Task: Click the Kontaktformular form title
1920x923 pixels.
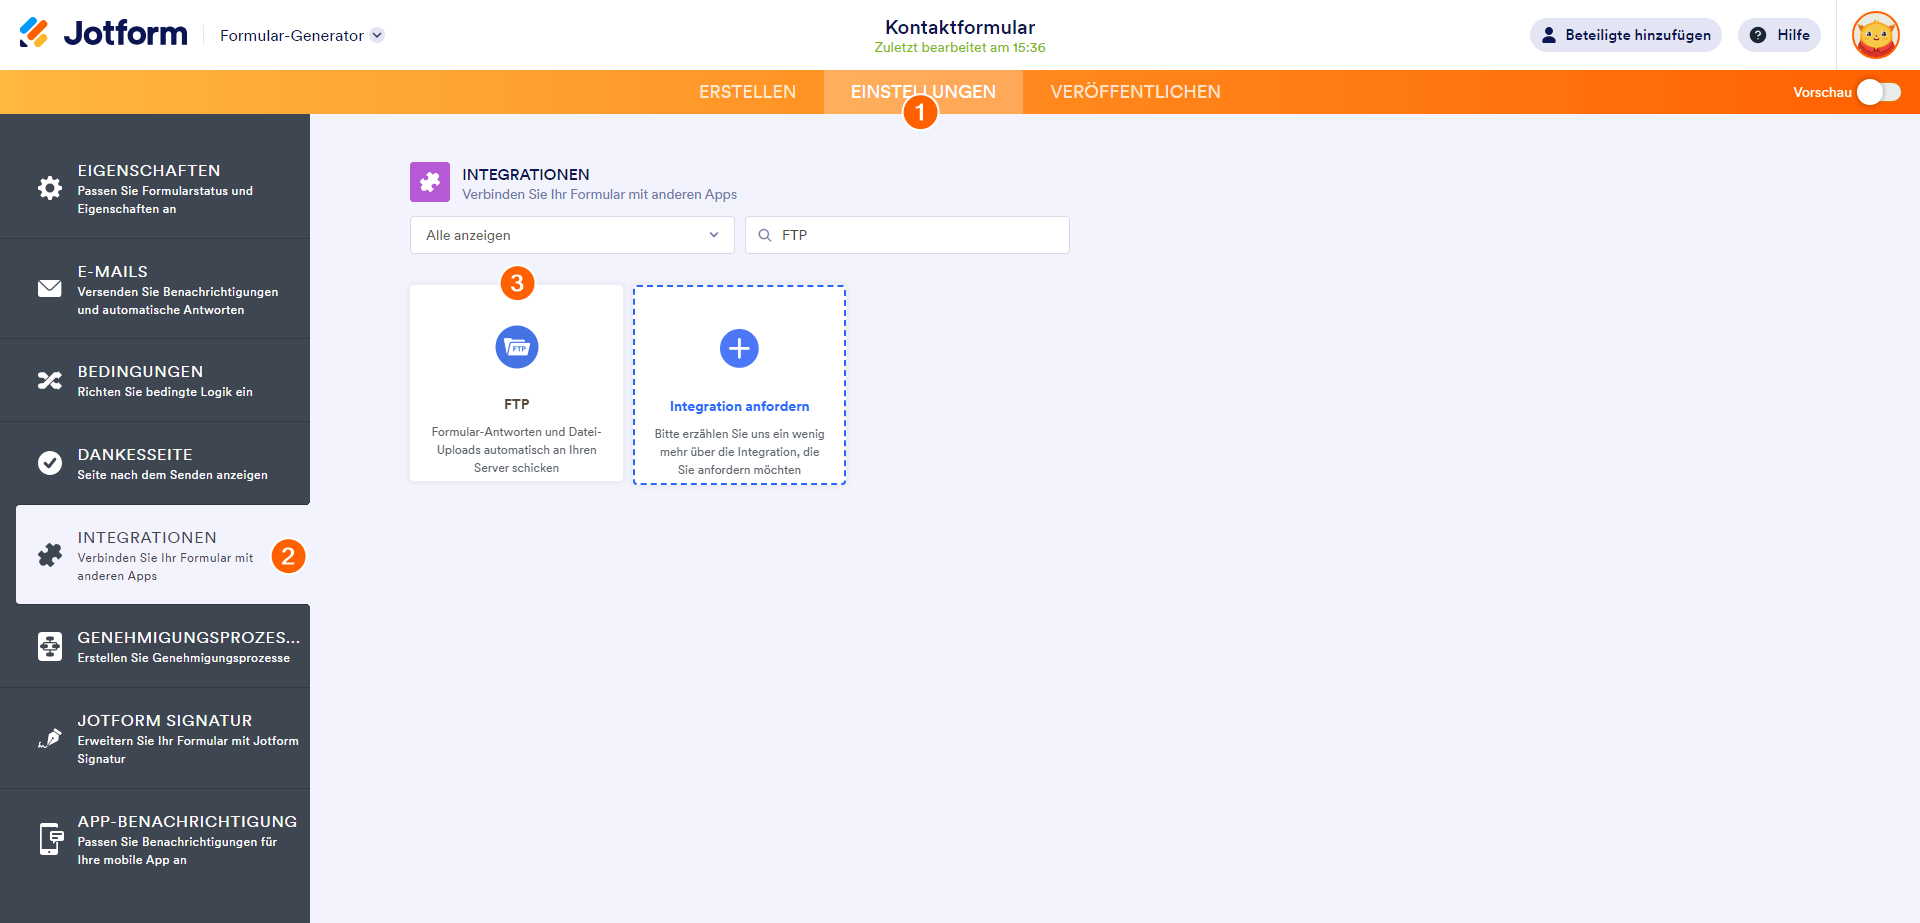Action: point(960,27)
